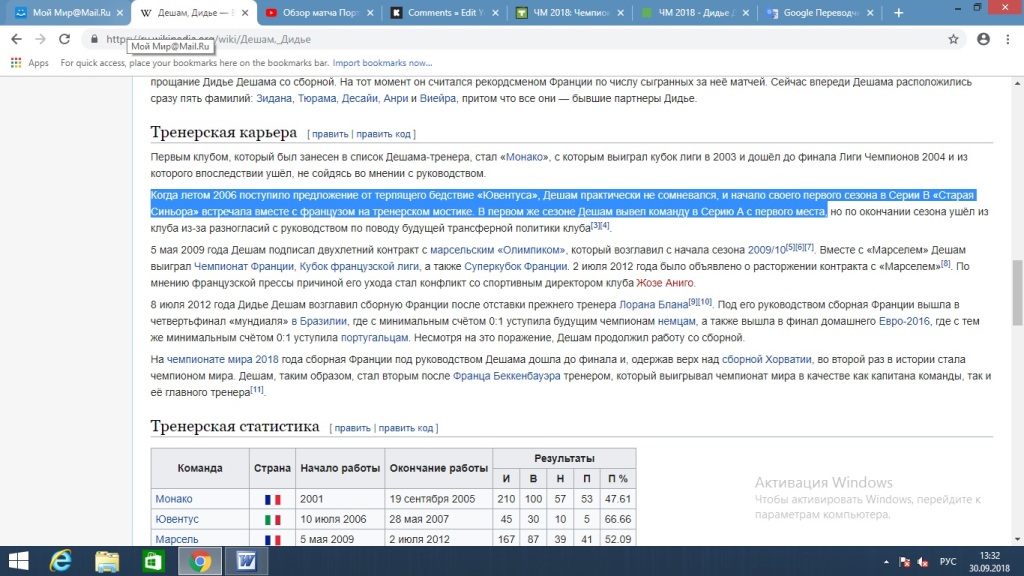Open Internet Explorer from taskbar
1024x576 pixels.
click(x=61, y=561)
